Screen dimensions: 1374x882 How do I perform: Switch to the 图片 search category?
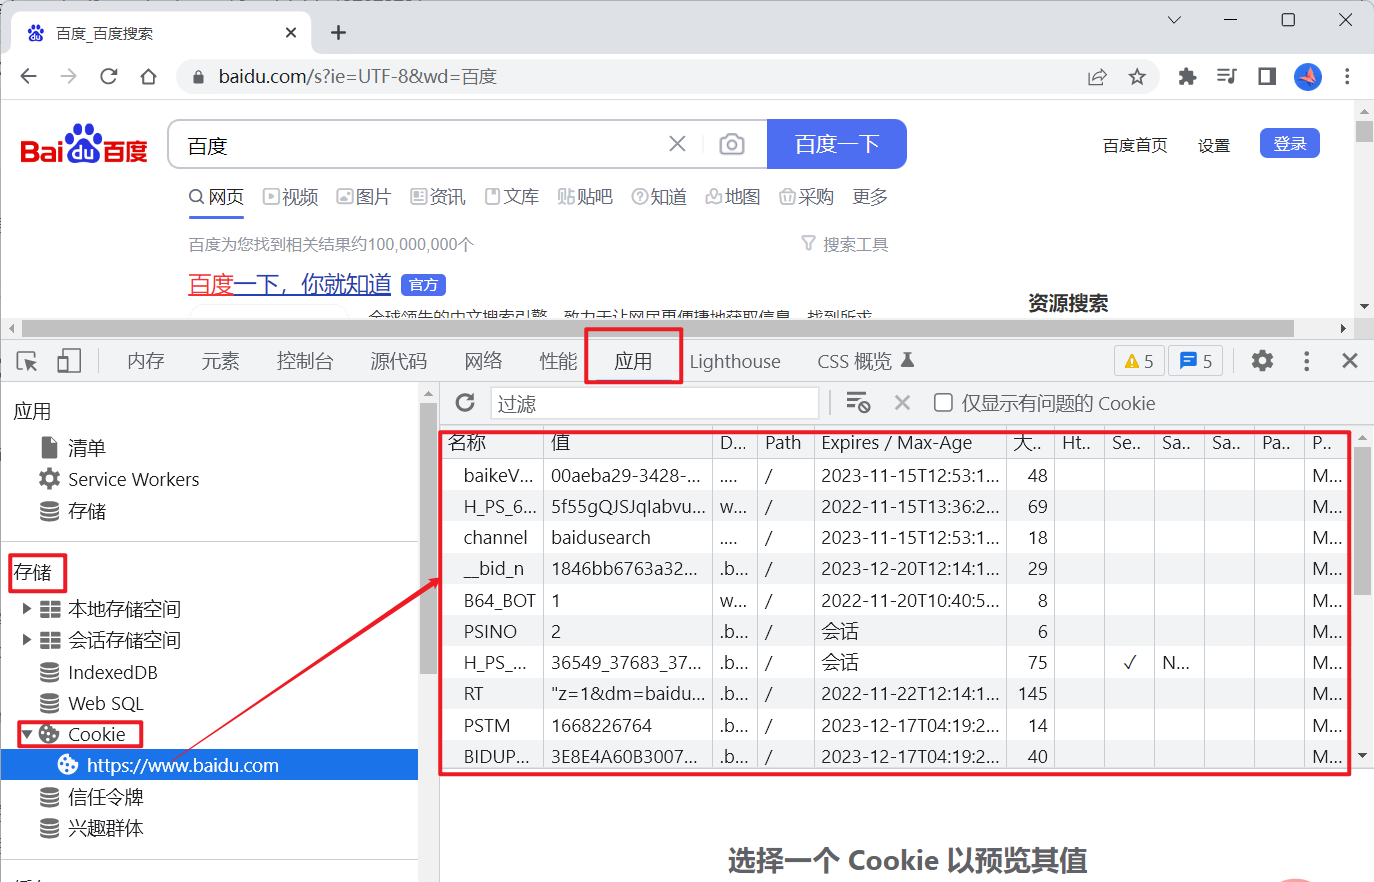[x=364, y=197]
